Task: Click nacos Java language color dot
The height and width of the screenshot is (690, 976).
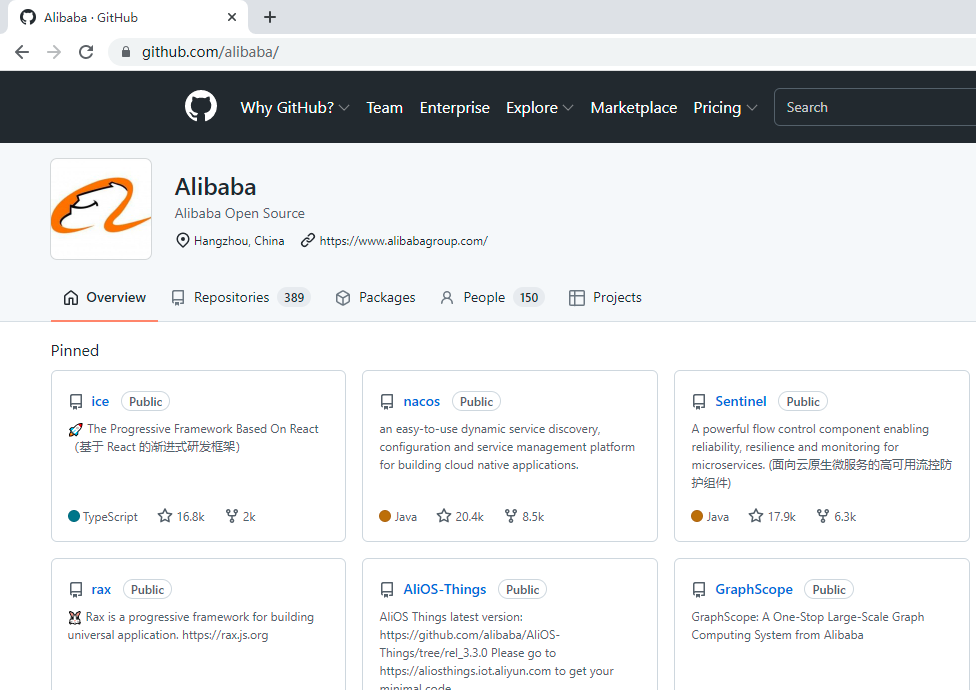Action: (385, 516)
